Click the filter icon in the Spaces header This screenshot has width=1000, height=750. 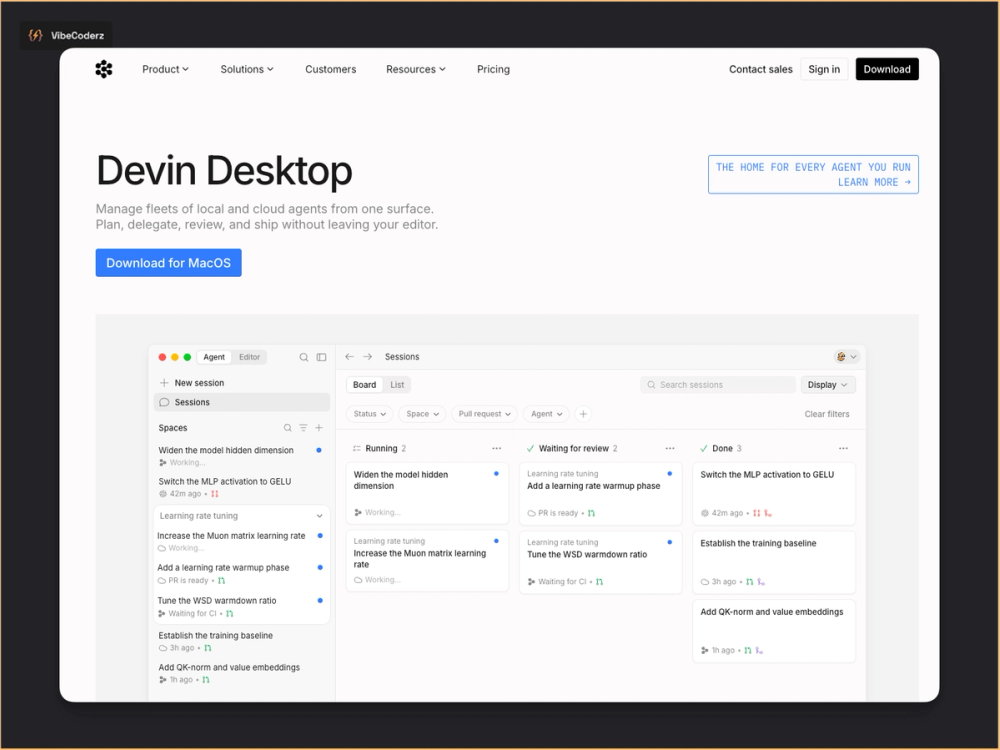[304, 428]
